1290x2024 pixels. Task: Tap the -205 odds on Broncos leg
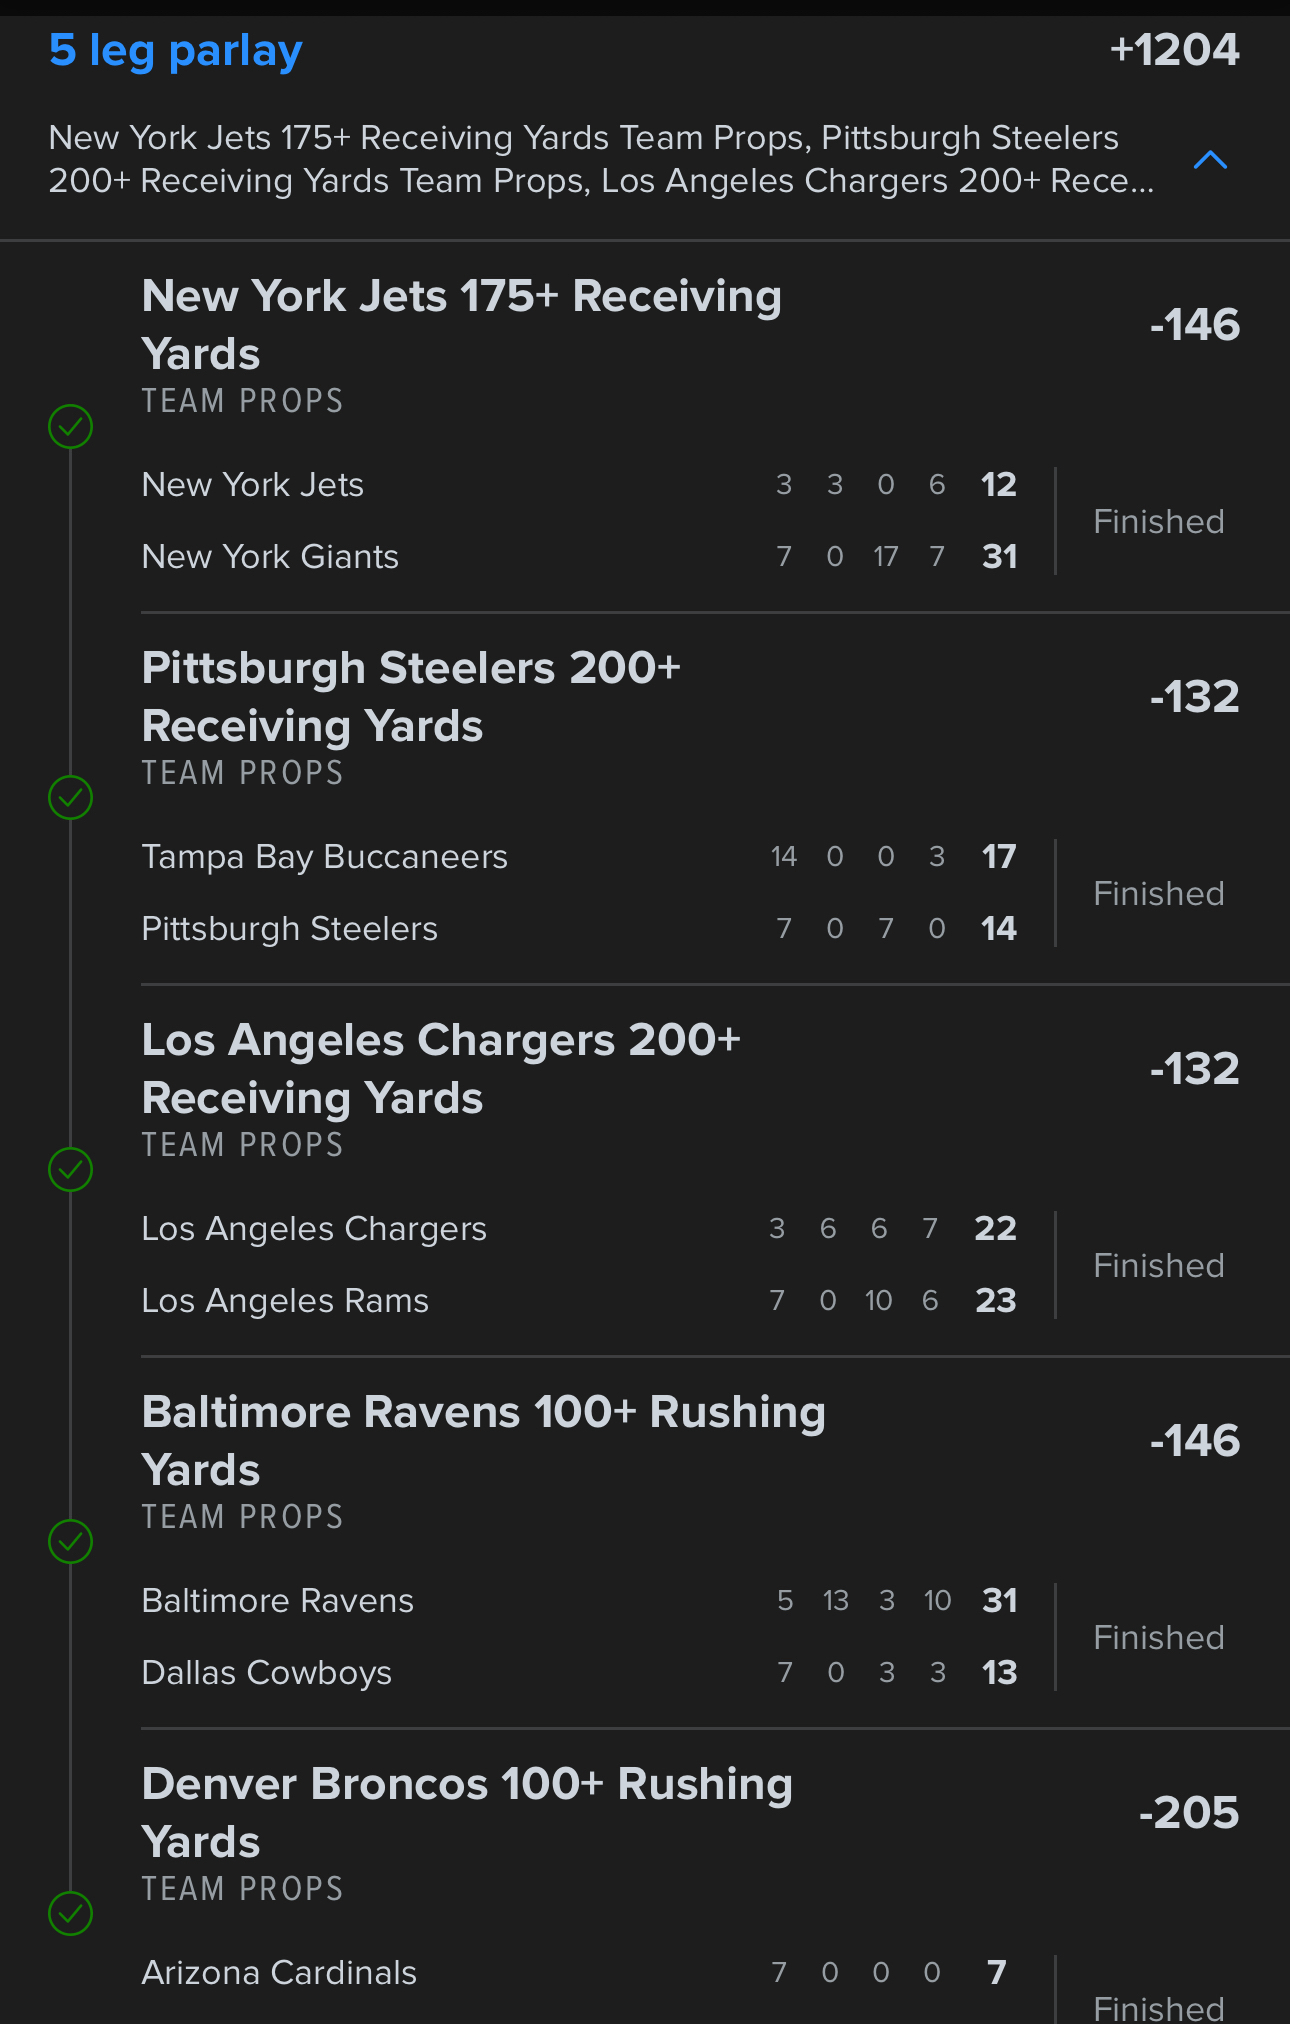1188,1813
